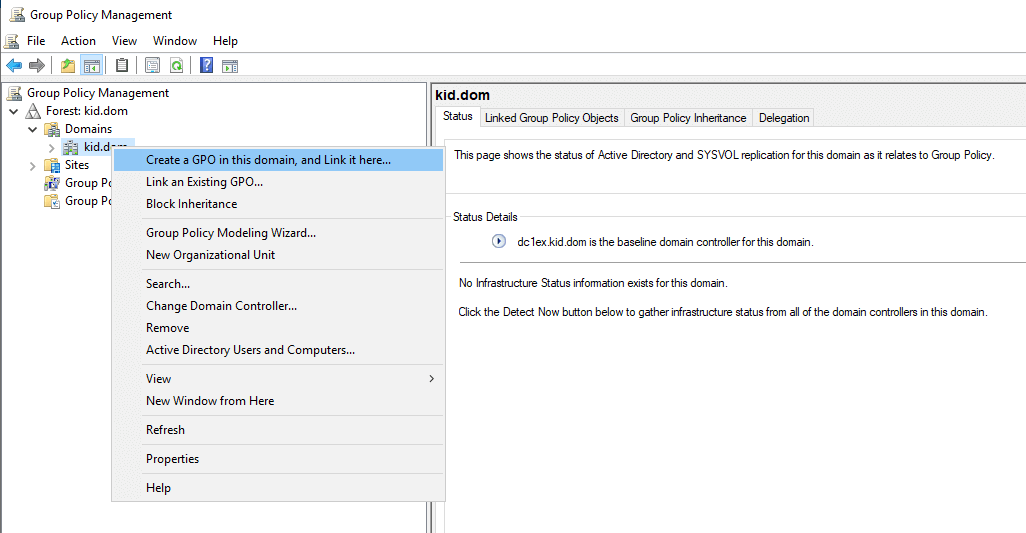The width and height of the screenshot is (1026, 533).
Task: Toggle Show/Hide Console Tree toolbar button
Action: pyautogui.click(x=91, y=66)
